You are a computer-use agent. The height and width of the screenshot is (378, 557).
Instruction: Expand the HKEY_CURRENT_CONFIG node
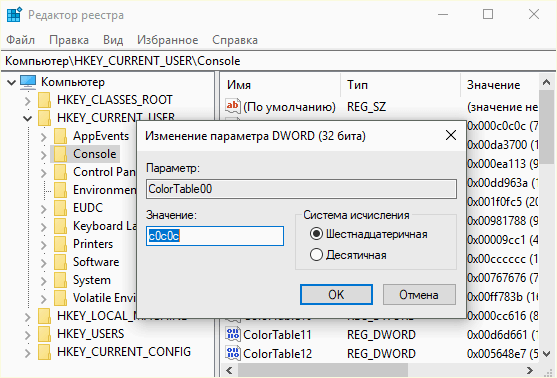(x=28, y=352)
